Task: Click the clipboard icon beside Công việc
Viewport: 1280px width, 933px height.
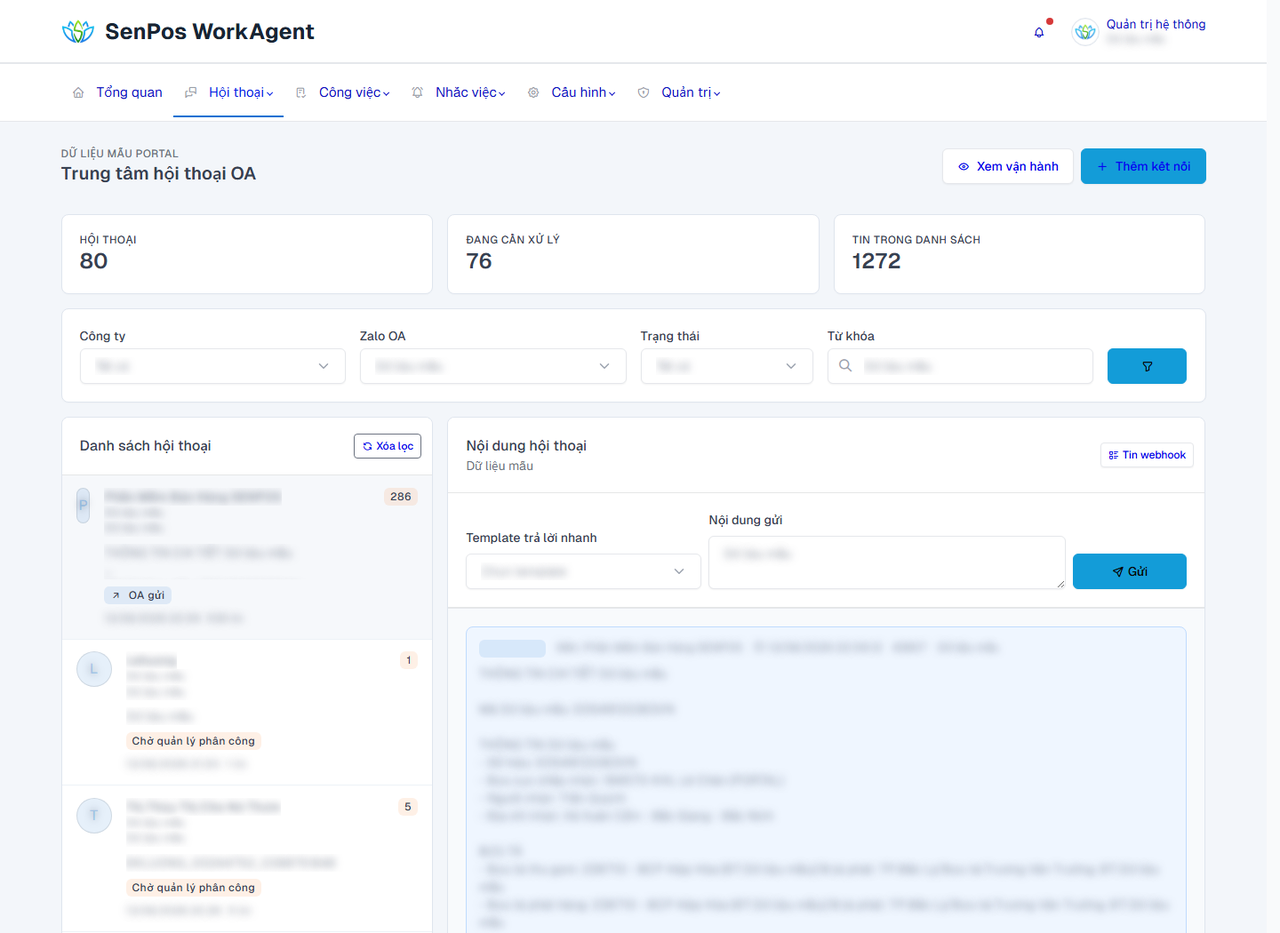Action: (x=301, y=92)
